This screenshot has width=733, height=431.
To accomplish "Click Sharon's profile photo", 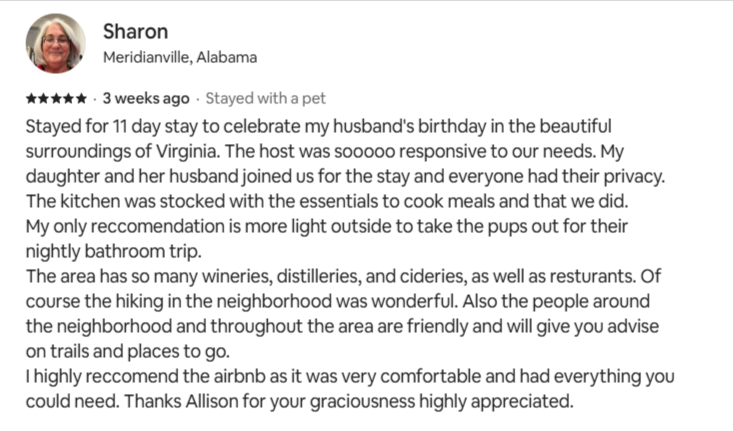I will click(x=56, y=43).
